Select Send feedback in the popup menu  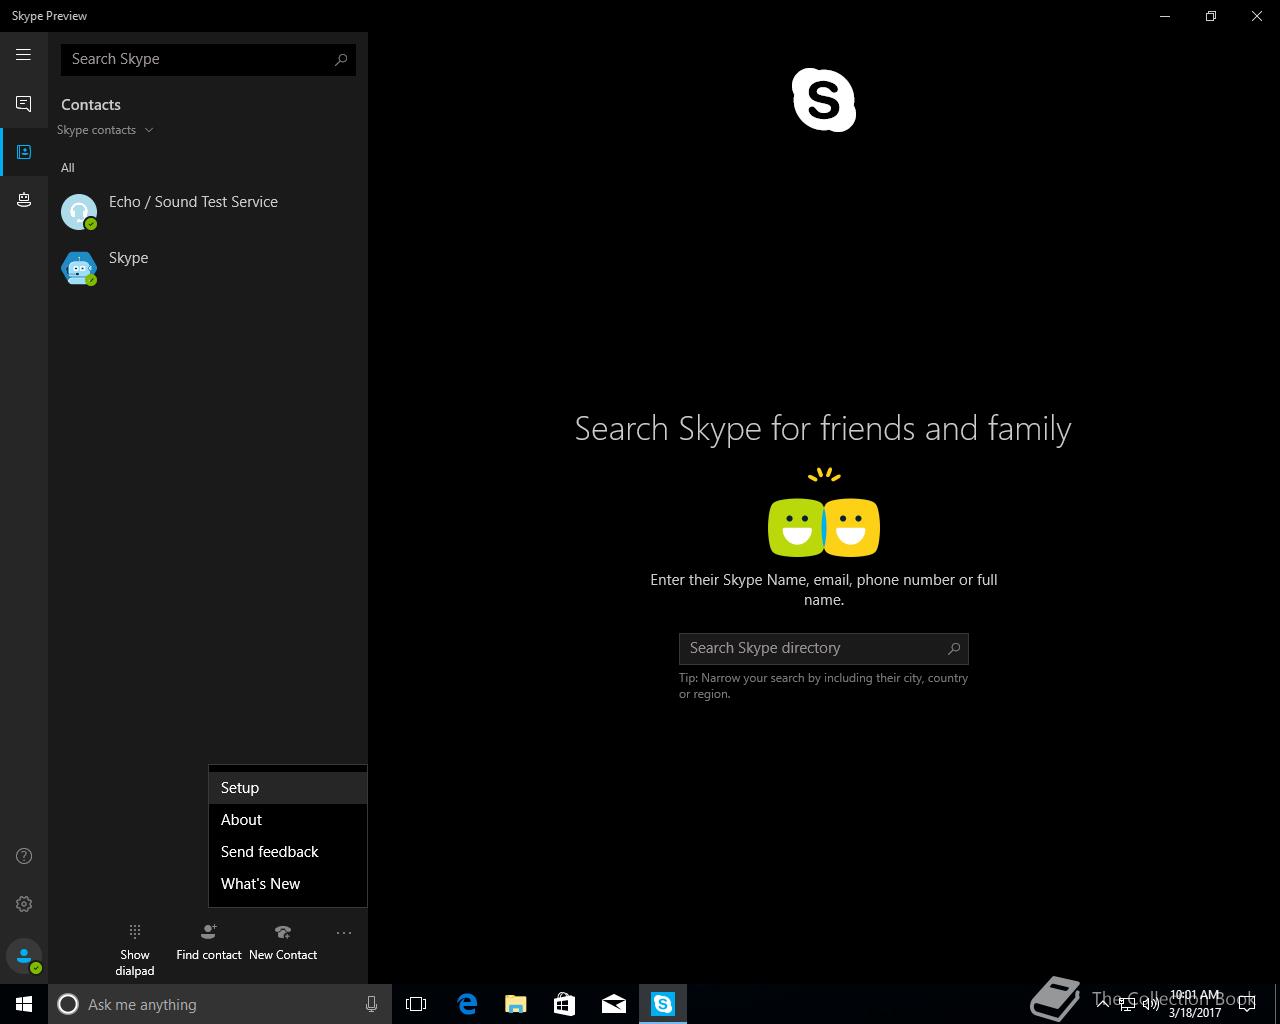pyautogui.click(x=288, y=852)
